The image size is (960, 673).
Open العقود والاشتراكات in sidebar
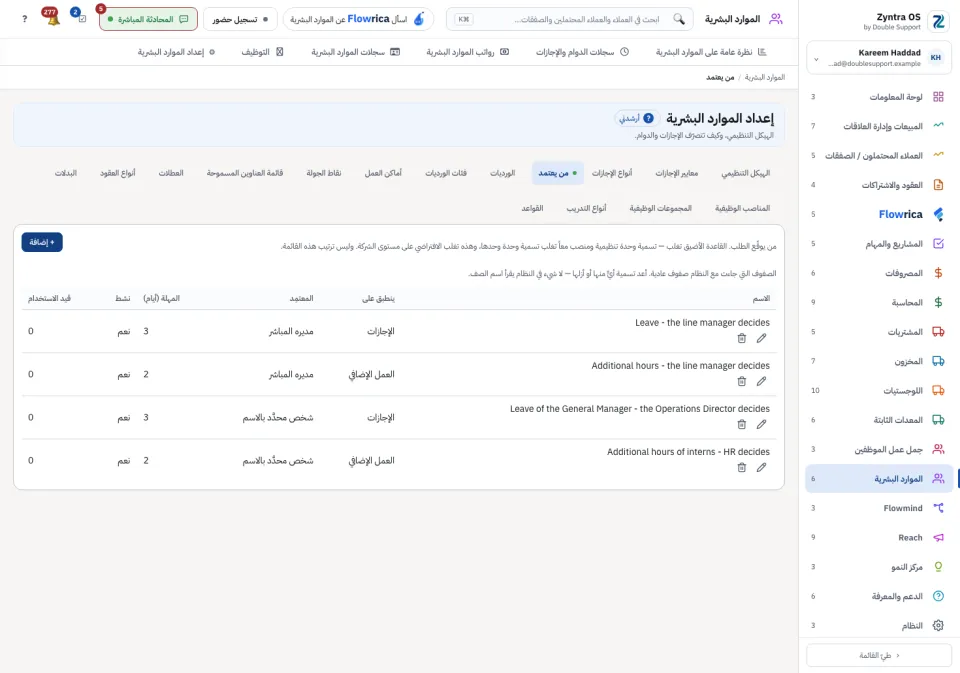879,185
